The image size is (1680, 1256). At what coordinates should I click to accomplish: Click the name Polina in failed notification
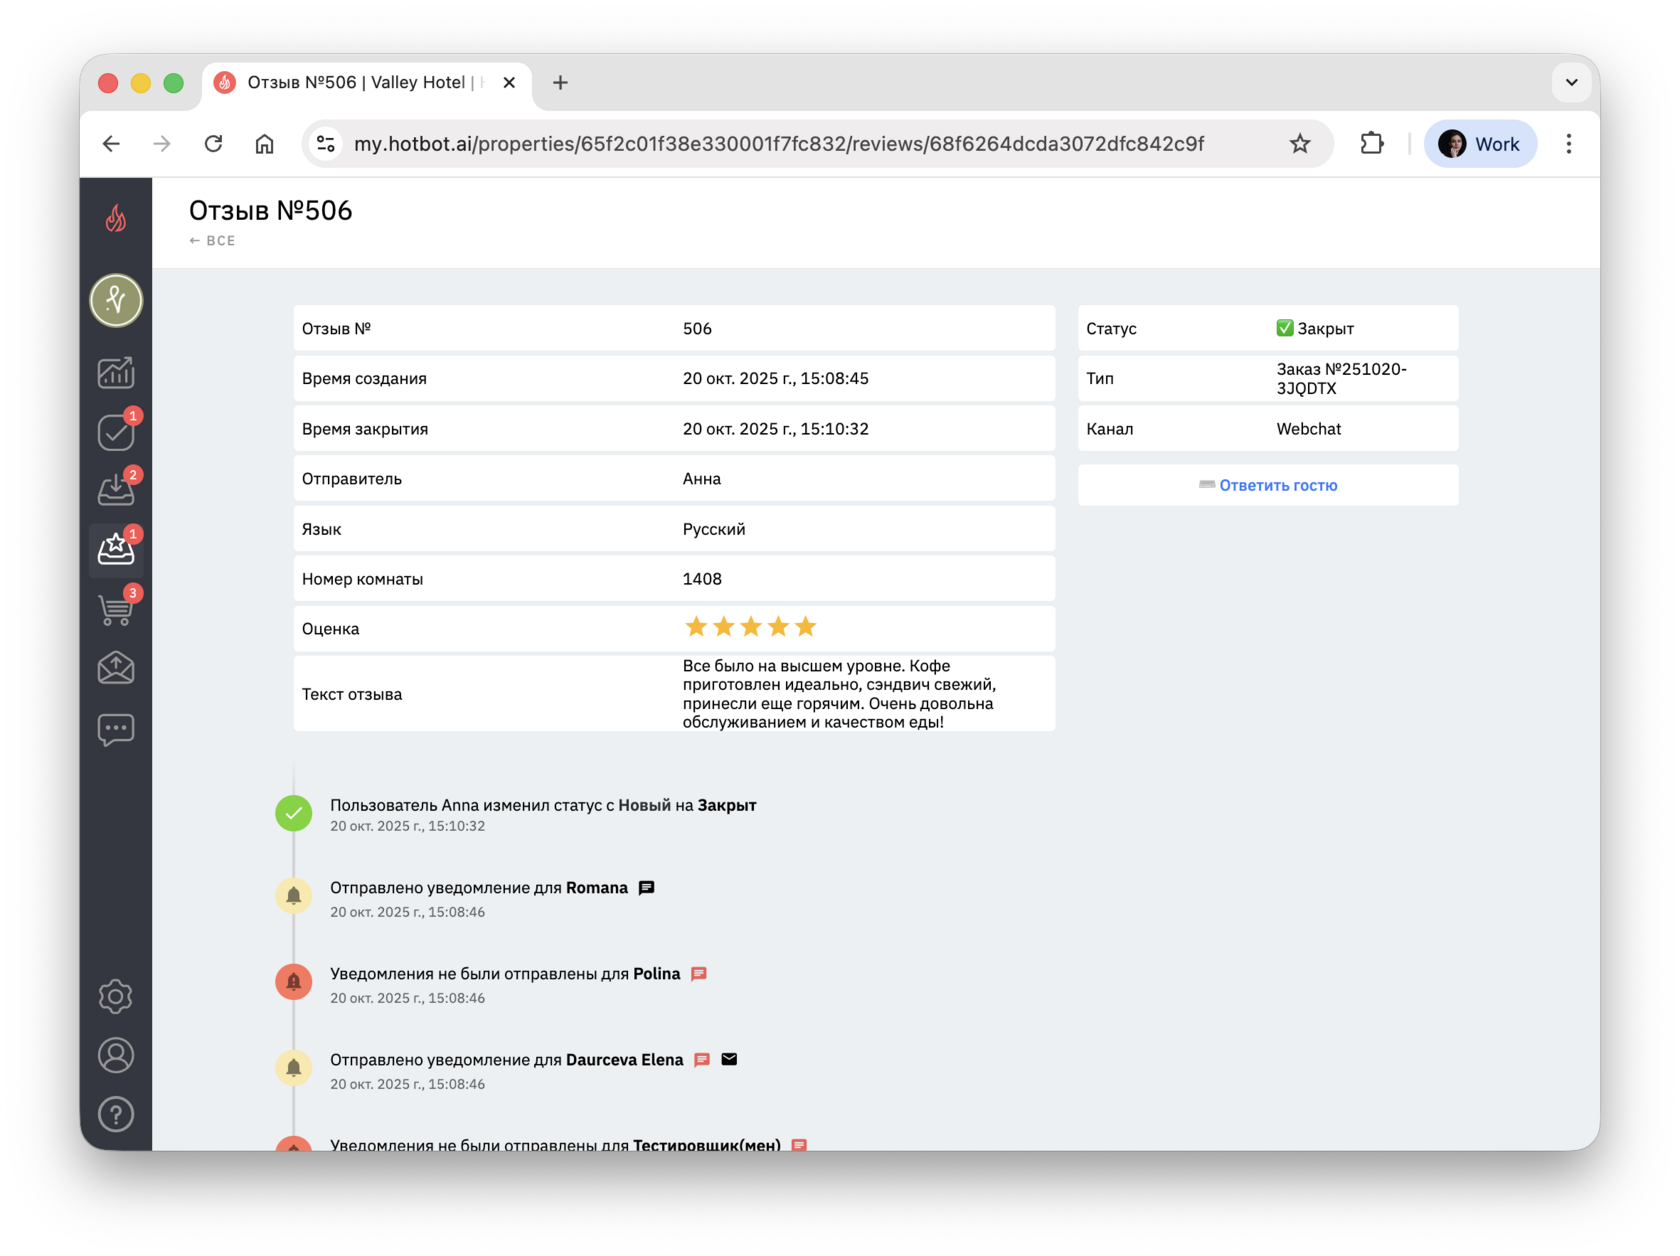coord(657,974)
